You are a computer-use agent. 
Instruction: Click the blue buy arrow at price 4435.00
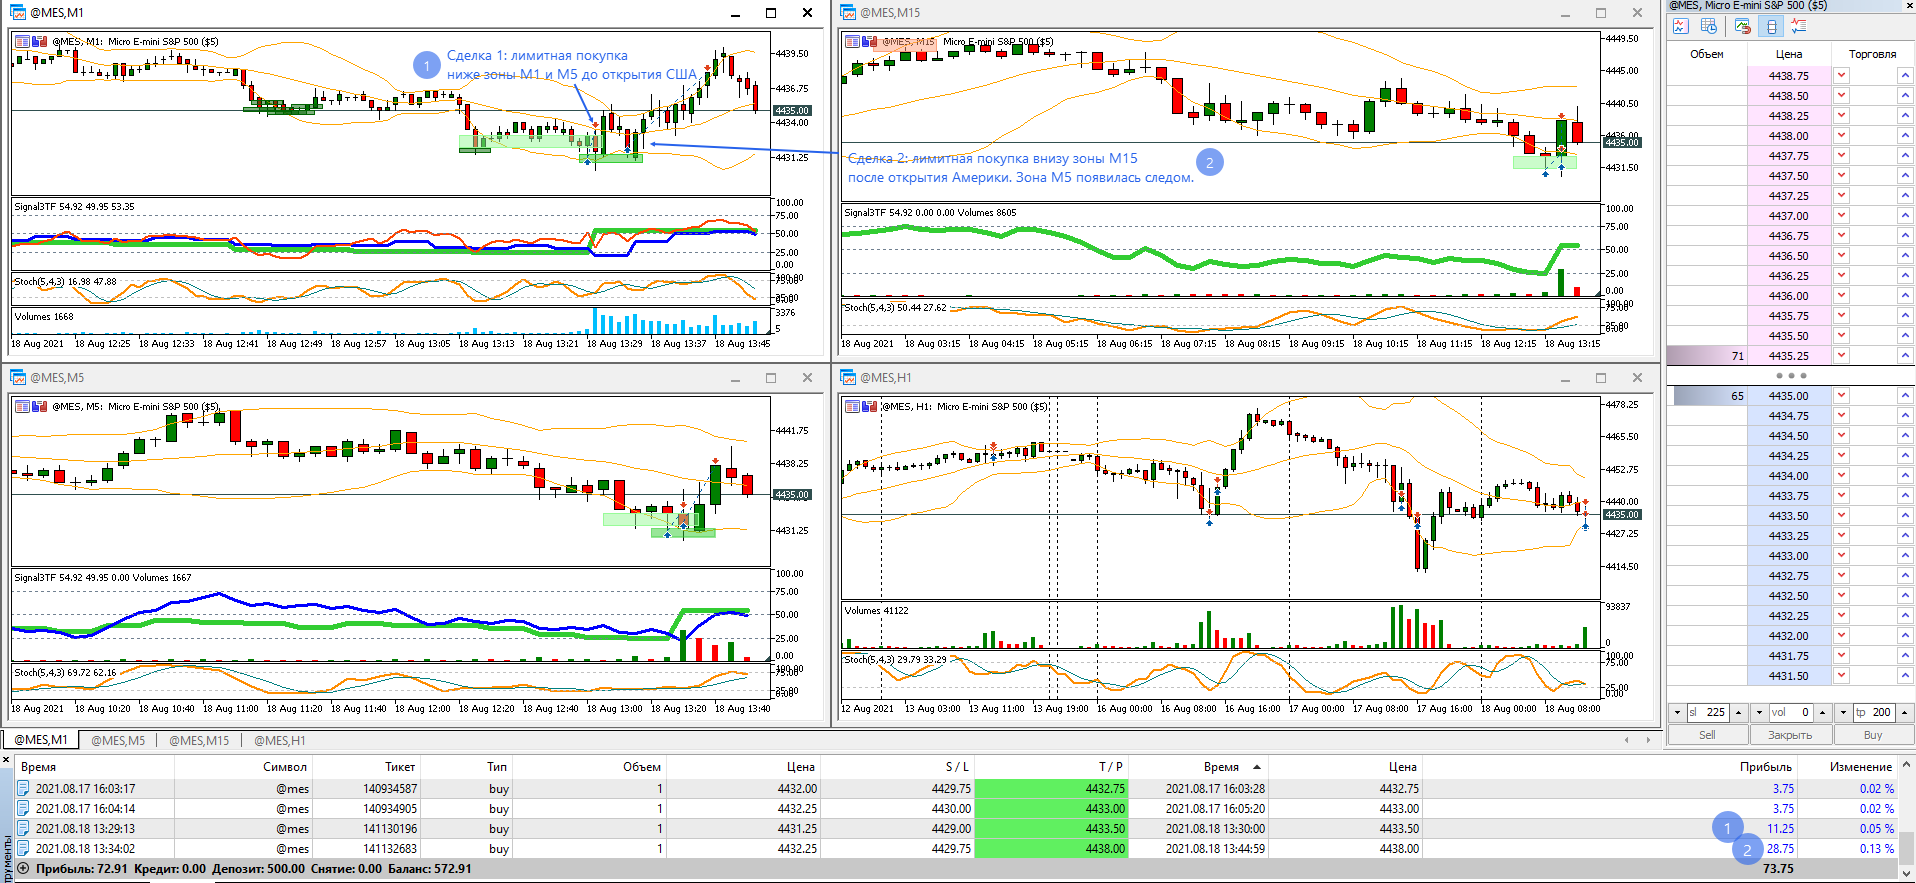(1905, 396)
